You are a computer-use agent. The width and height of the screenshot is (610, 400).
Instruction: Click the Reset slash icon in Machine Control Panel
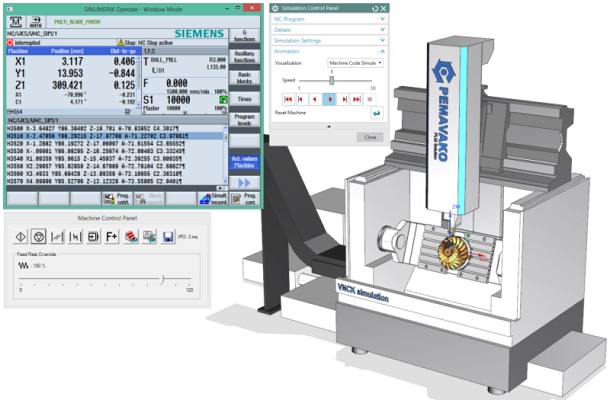(57, 237)
